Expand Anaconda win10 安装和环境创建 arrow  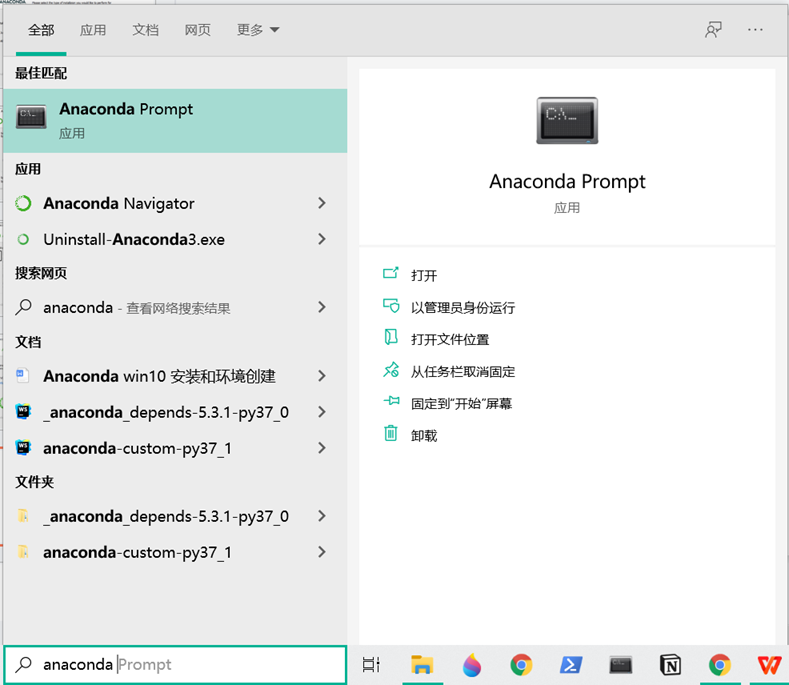(322, 376)
